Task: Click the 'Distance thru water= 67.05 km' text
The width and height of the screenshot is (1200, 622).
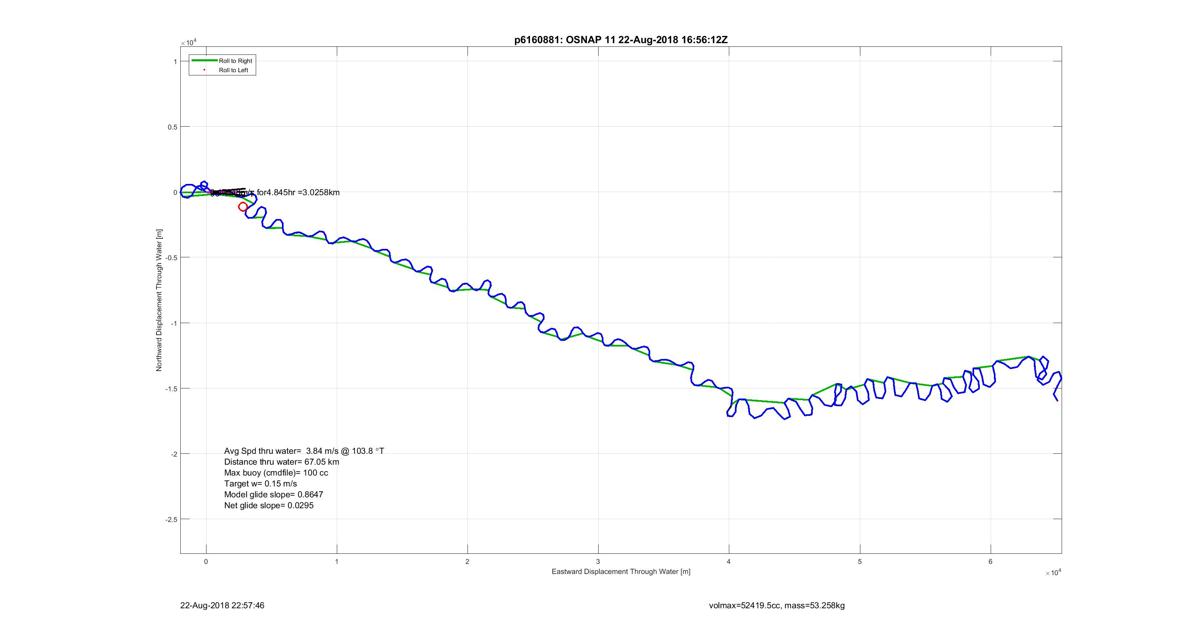Action: click(281, 462)
